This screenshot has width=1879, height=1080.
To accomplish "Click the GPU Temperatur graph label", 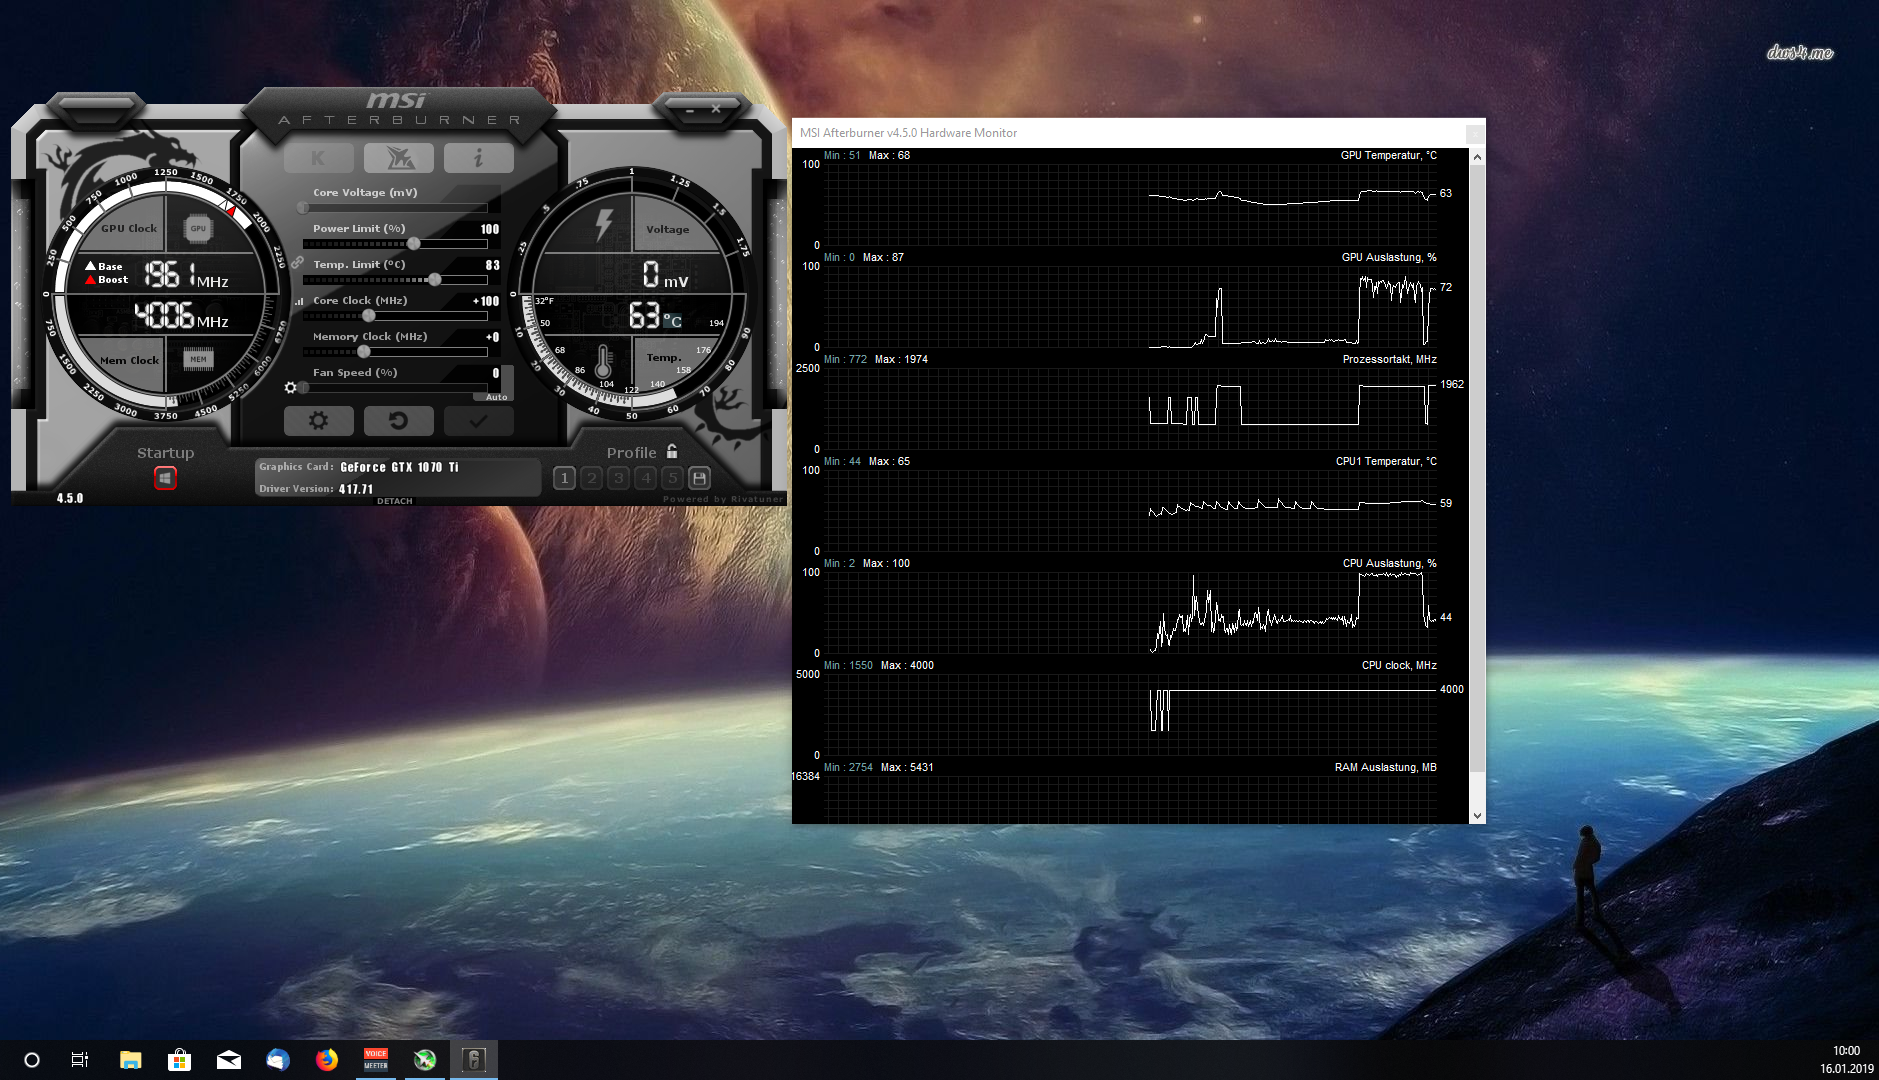I will pos(1388,155).
